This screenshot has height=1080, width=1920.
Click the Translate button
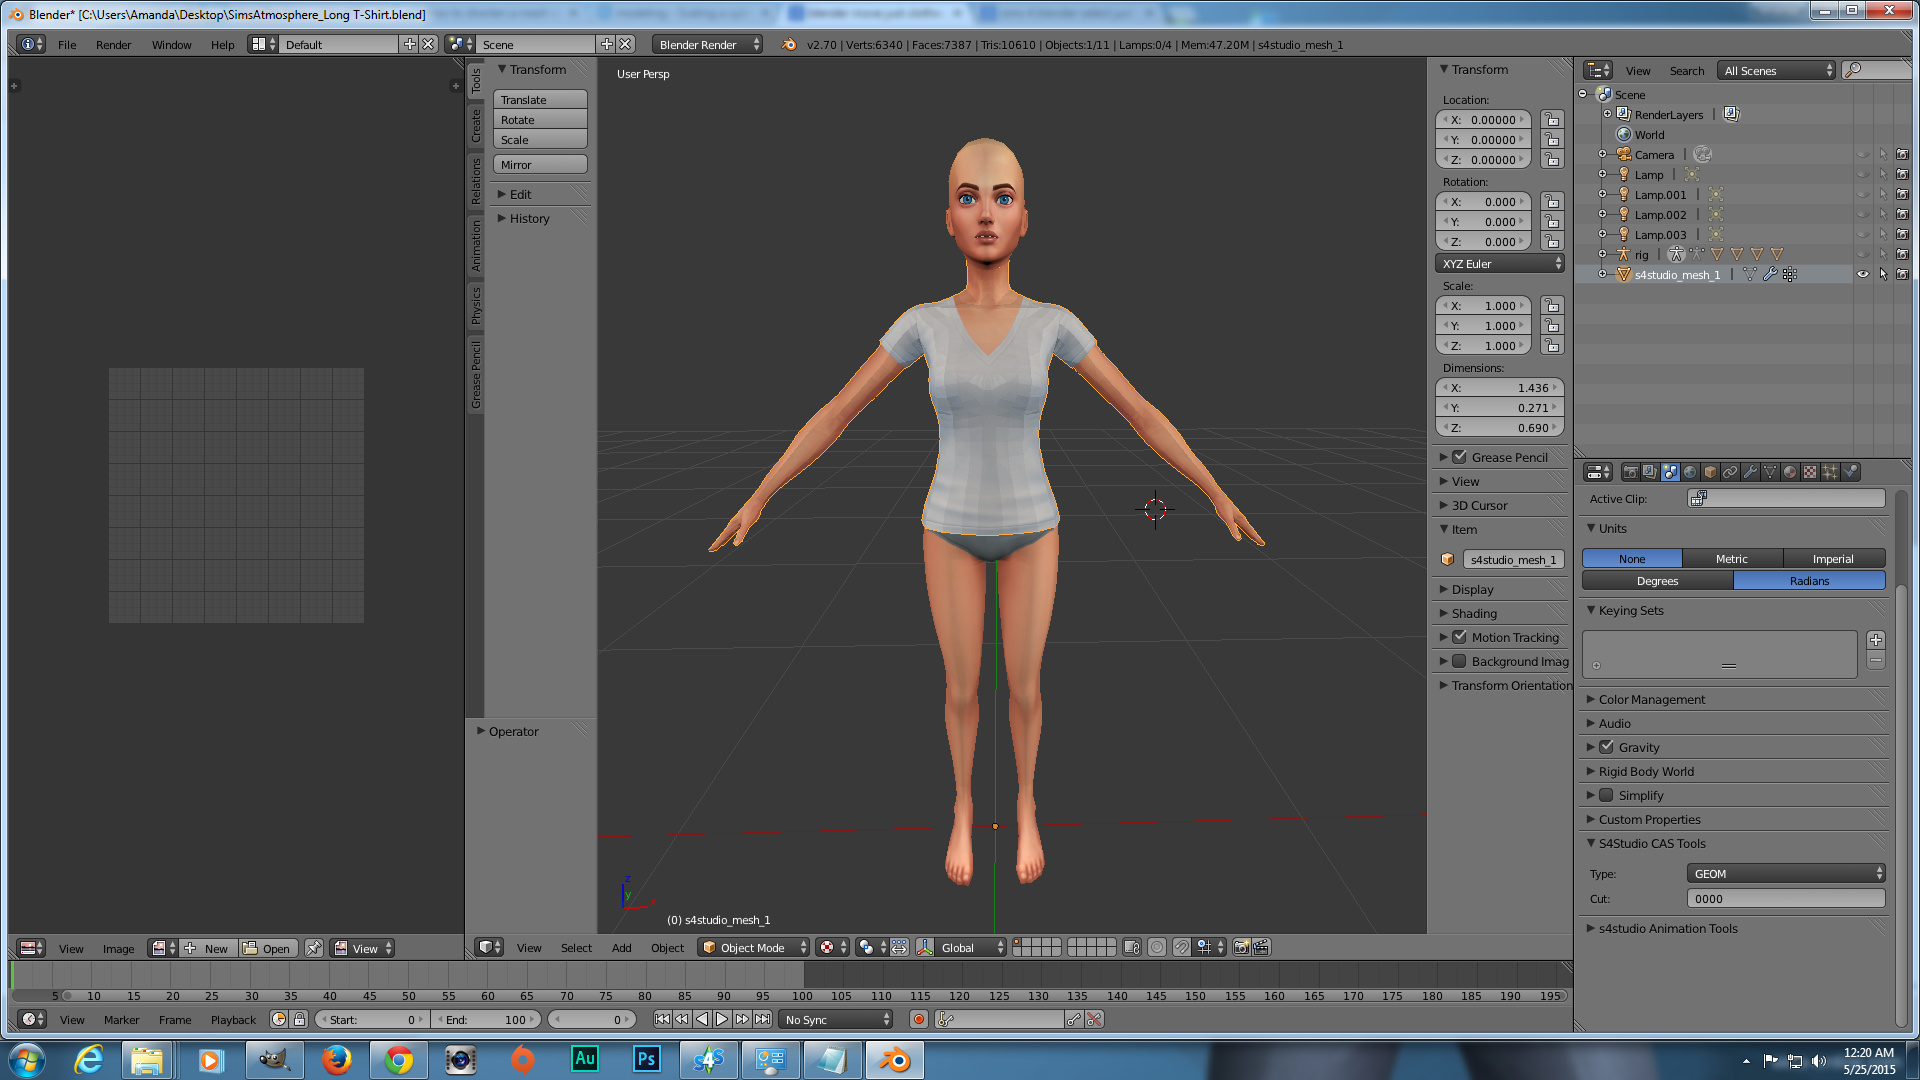click(x=540, y=100)
